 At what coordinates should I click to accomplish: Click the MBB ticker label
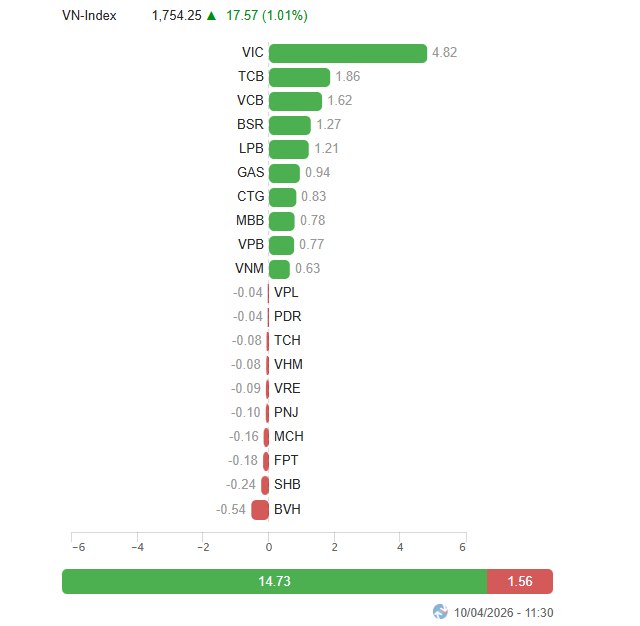[250, 221]
